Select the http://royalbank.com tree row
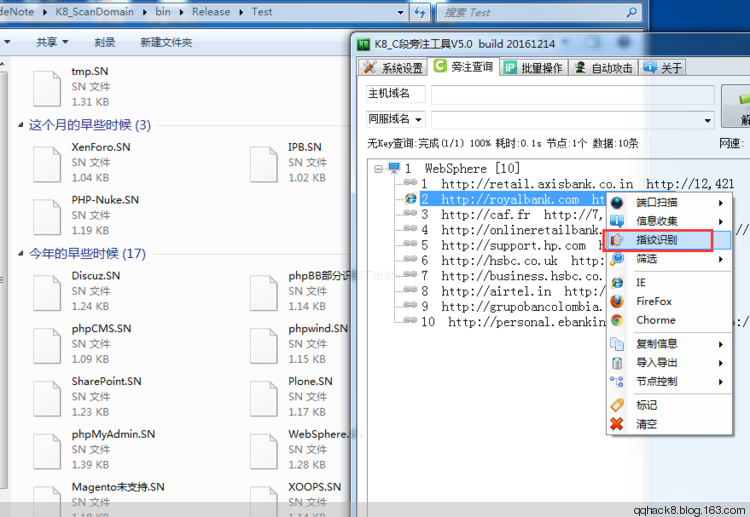Viewport: 750px width, 517px height. coord(512,199)
